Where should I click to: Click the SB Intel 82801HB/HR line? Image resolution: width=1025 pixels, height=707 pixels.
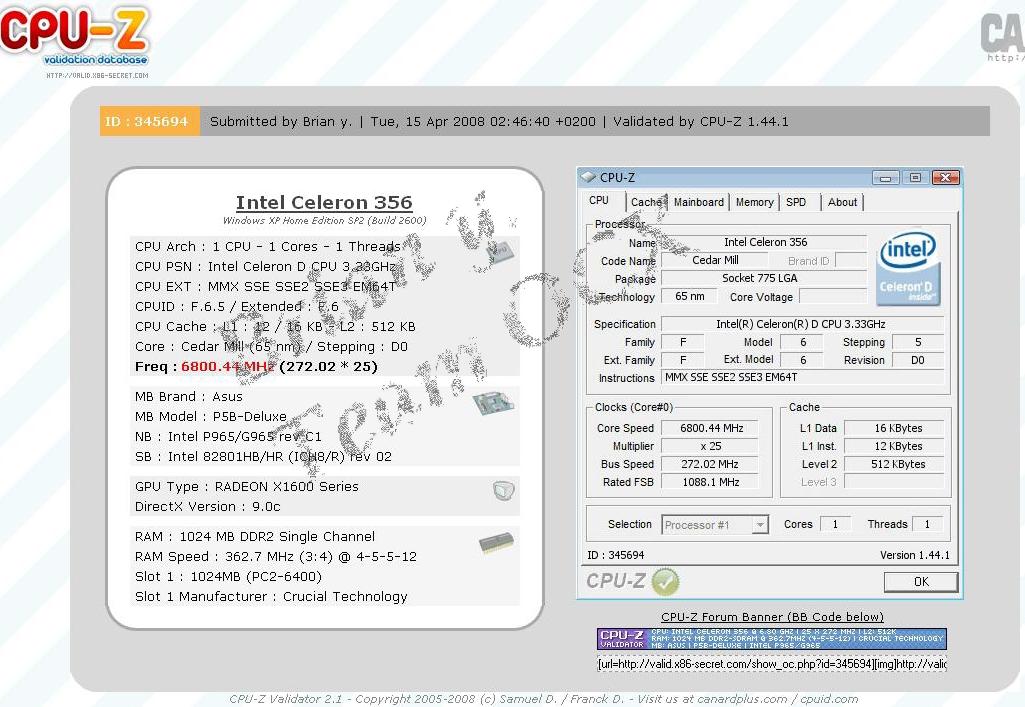(263, 457)
